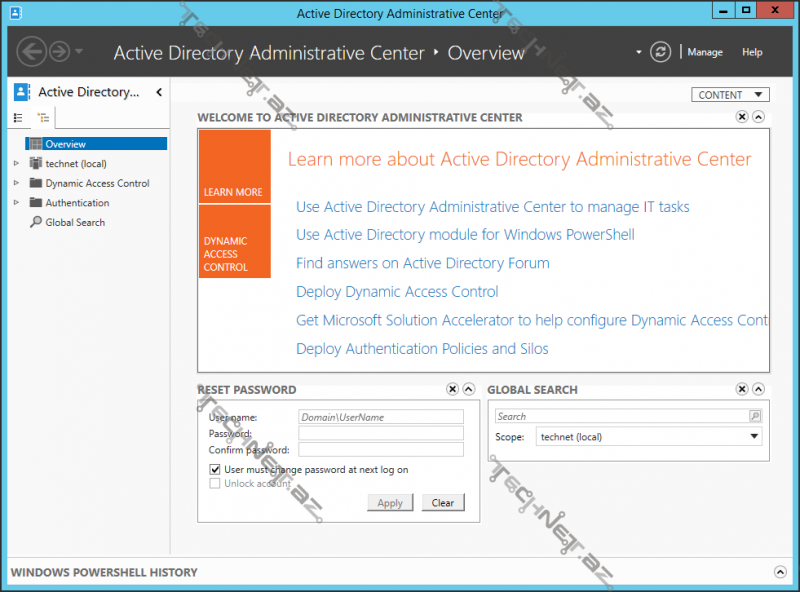Screen dimensions: 800x592
Task: Open the Scope dropdown in Global Search
Action: tap(754, 437)
